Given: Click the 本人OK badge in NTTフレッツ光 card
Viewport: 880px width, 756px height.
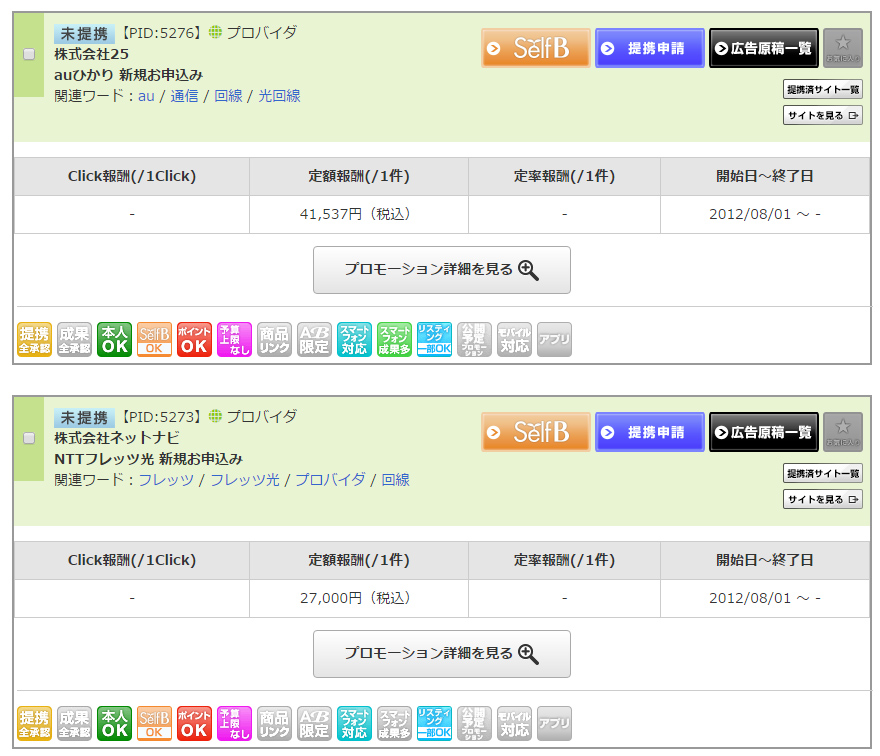Looking at the screenshot, I should pos(114,724).
